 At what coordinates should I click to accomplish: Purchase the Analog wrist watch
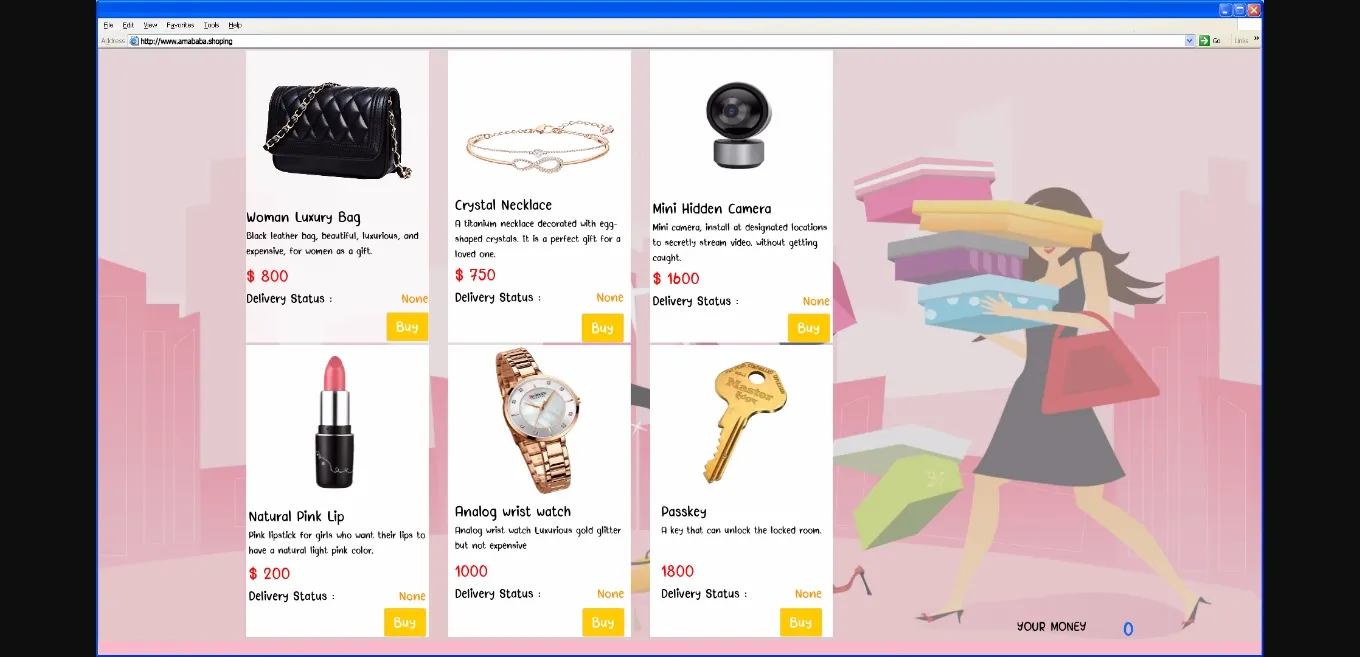click(603, 622)
